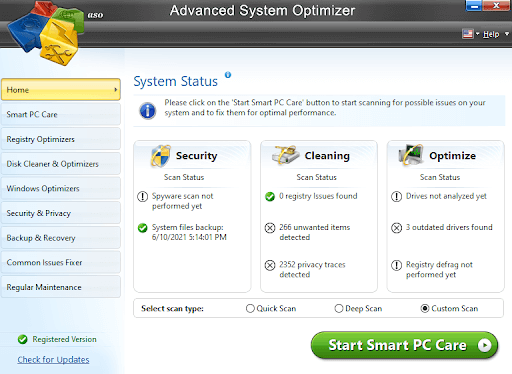Open Windows Optimizers in sidebar
The width and height of the screenshot is (512, 374).
(x=61, y=188)
